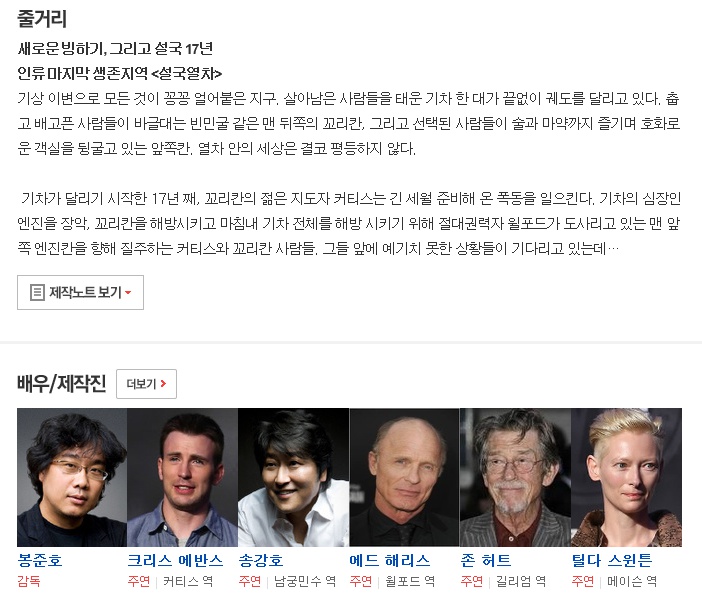This screenshot has width=702, height=605.
Task: Open the 크리스 에반스 name link
Action: click(175, 560)
